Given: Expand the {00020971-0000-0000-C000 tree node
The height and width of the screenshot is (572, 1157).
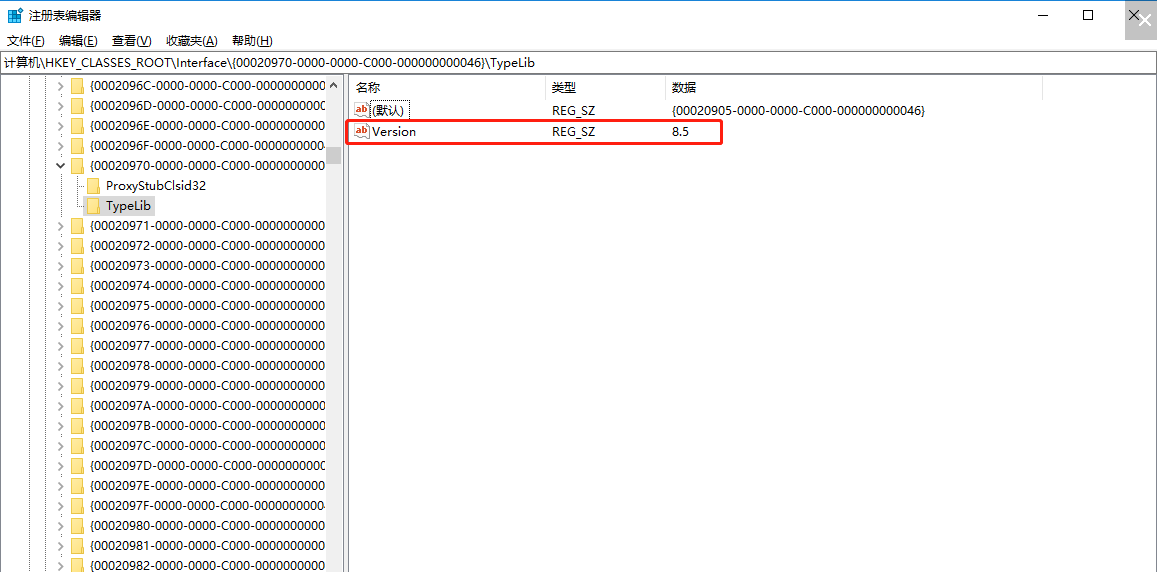Looking at the screenshot, I should pos(60,226).
